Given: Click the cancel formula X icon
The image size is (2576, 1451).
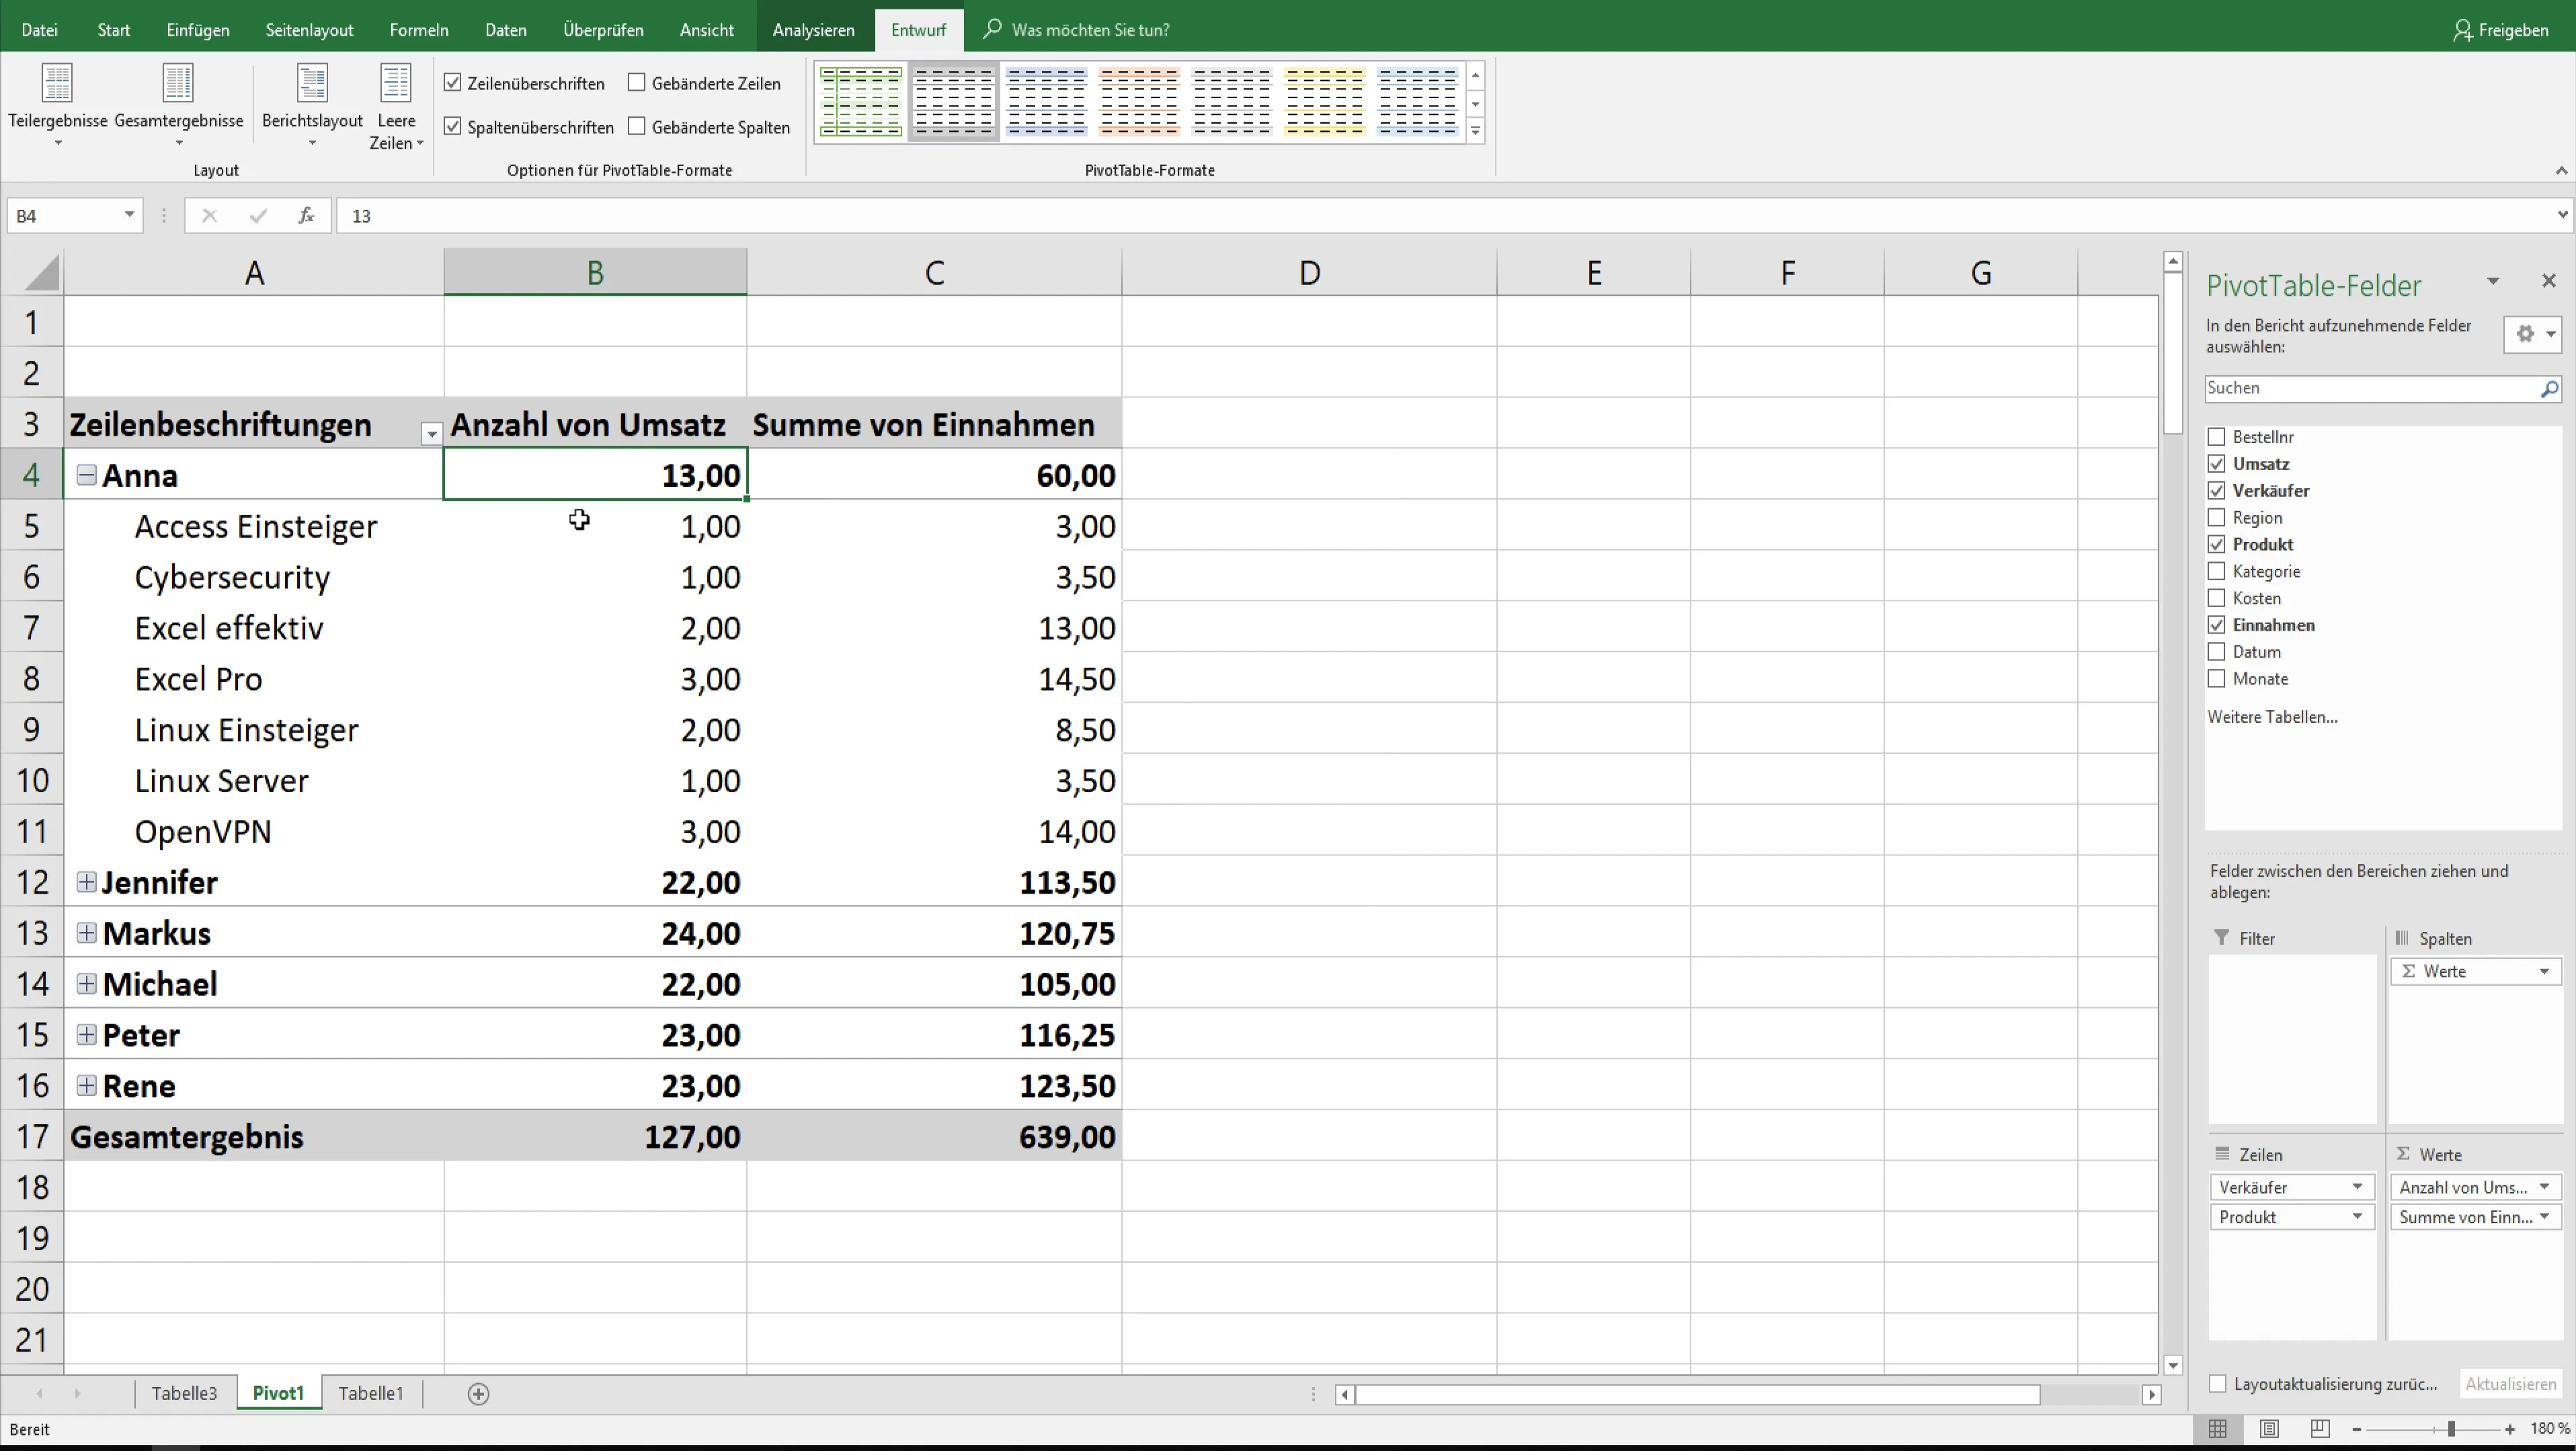Looking at the screenshot, I should point(209,215).
